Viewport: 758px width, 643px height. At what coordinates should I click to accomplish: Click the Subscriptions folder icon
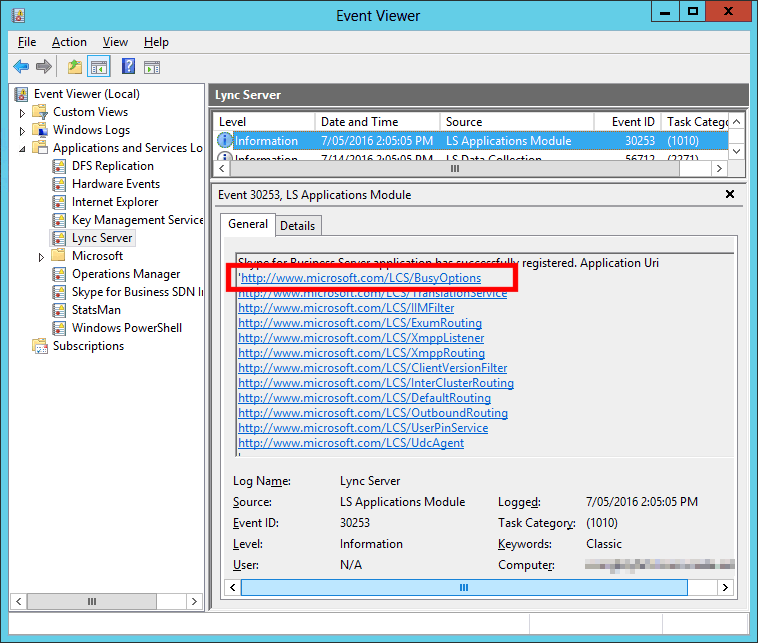click(x=40, y=346)
